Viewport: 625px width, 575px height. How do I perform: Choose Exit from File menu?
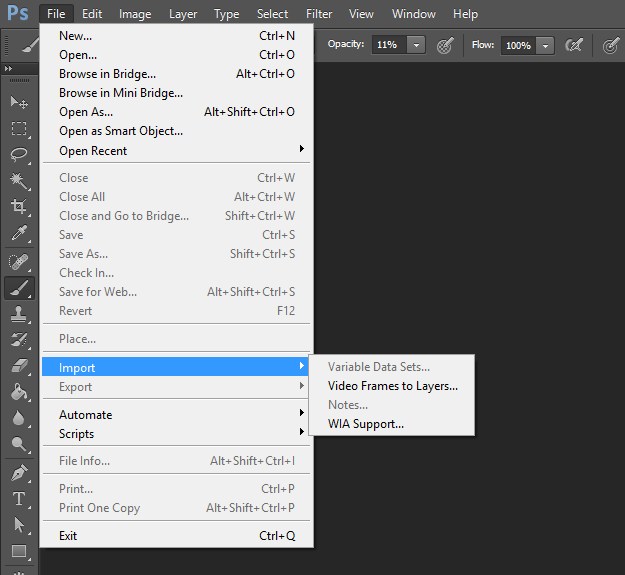coord(176,536)
